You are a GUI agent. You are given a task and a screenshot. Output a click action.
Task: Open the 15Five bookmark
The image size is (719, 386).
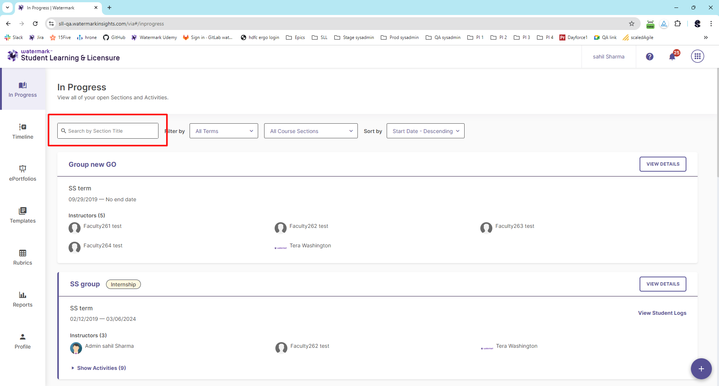coord(60,38)
